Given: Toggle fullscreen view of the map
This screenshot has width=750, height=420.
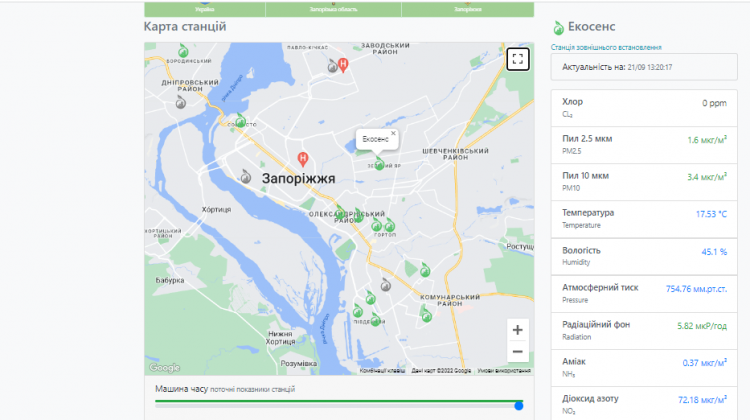Looking at the screenshot, I should tap(517, 58).
